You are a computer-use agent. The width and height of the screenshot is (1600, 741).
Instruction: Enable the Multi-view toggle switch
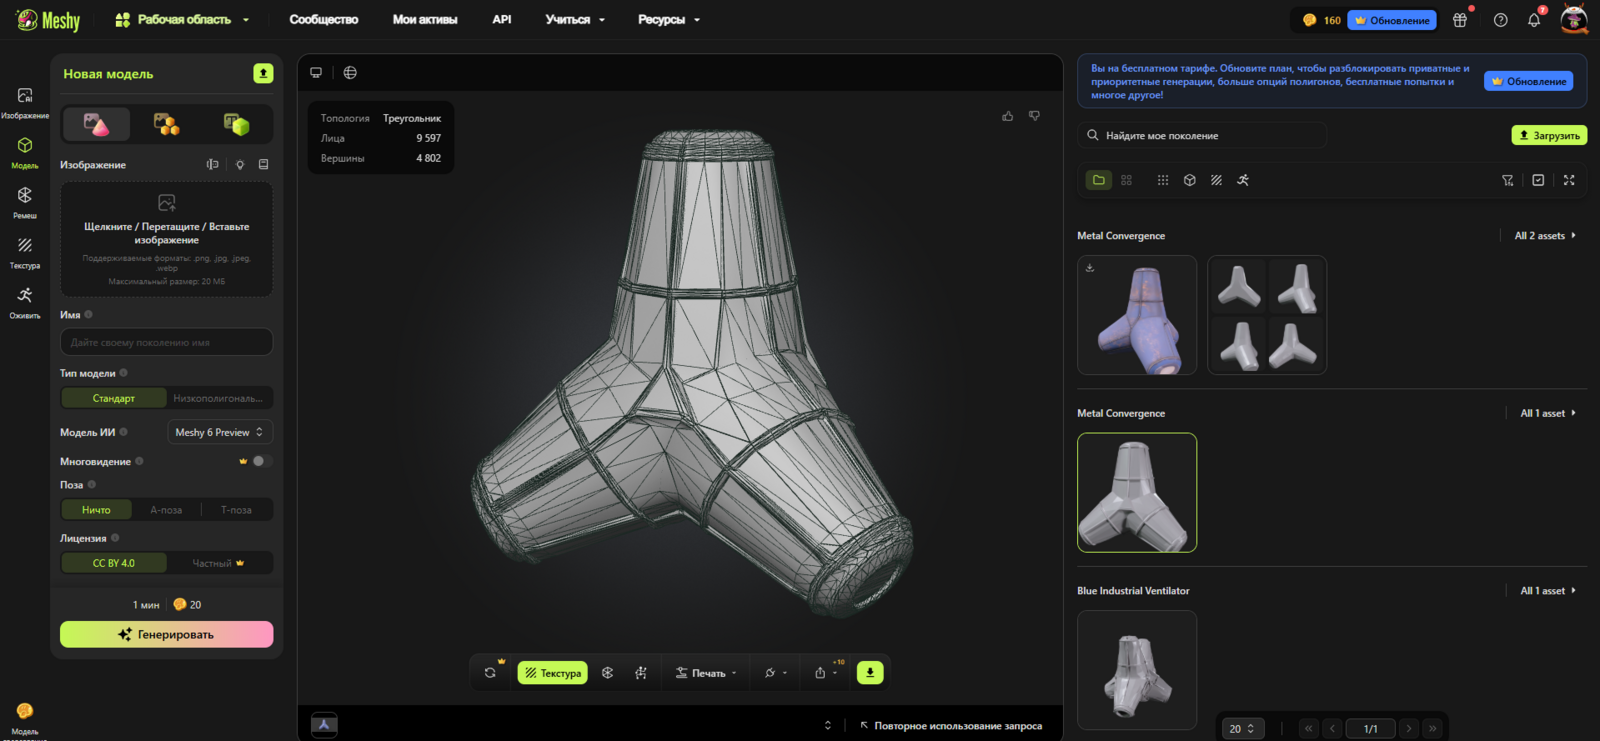[261, 461]
